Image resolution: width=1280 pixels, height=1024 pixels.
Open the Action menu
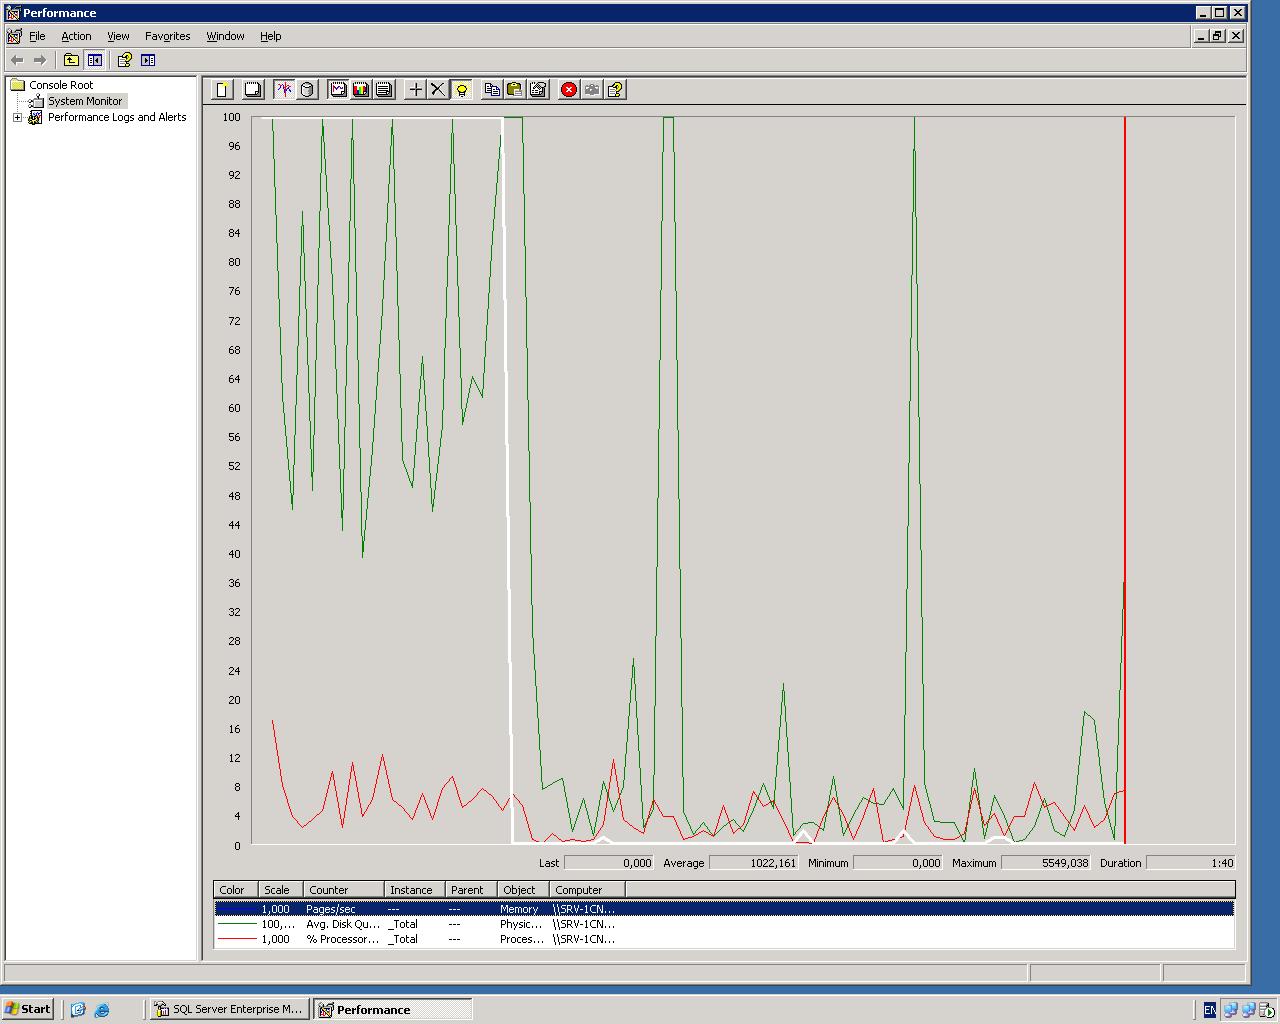click(76, 36)
